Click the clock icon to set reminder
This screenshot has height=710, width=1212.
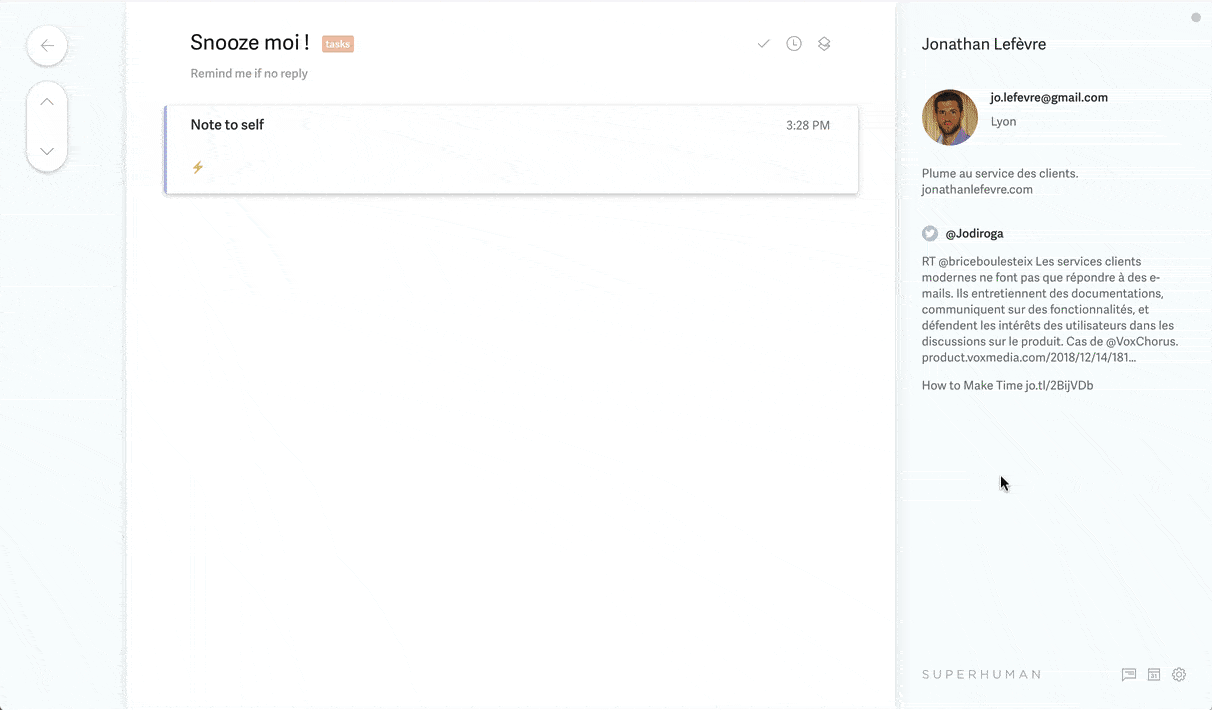(x=794, y=44)
